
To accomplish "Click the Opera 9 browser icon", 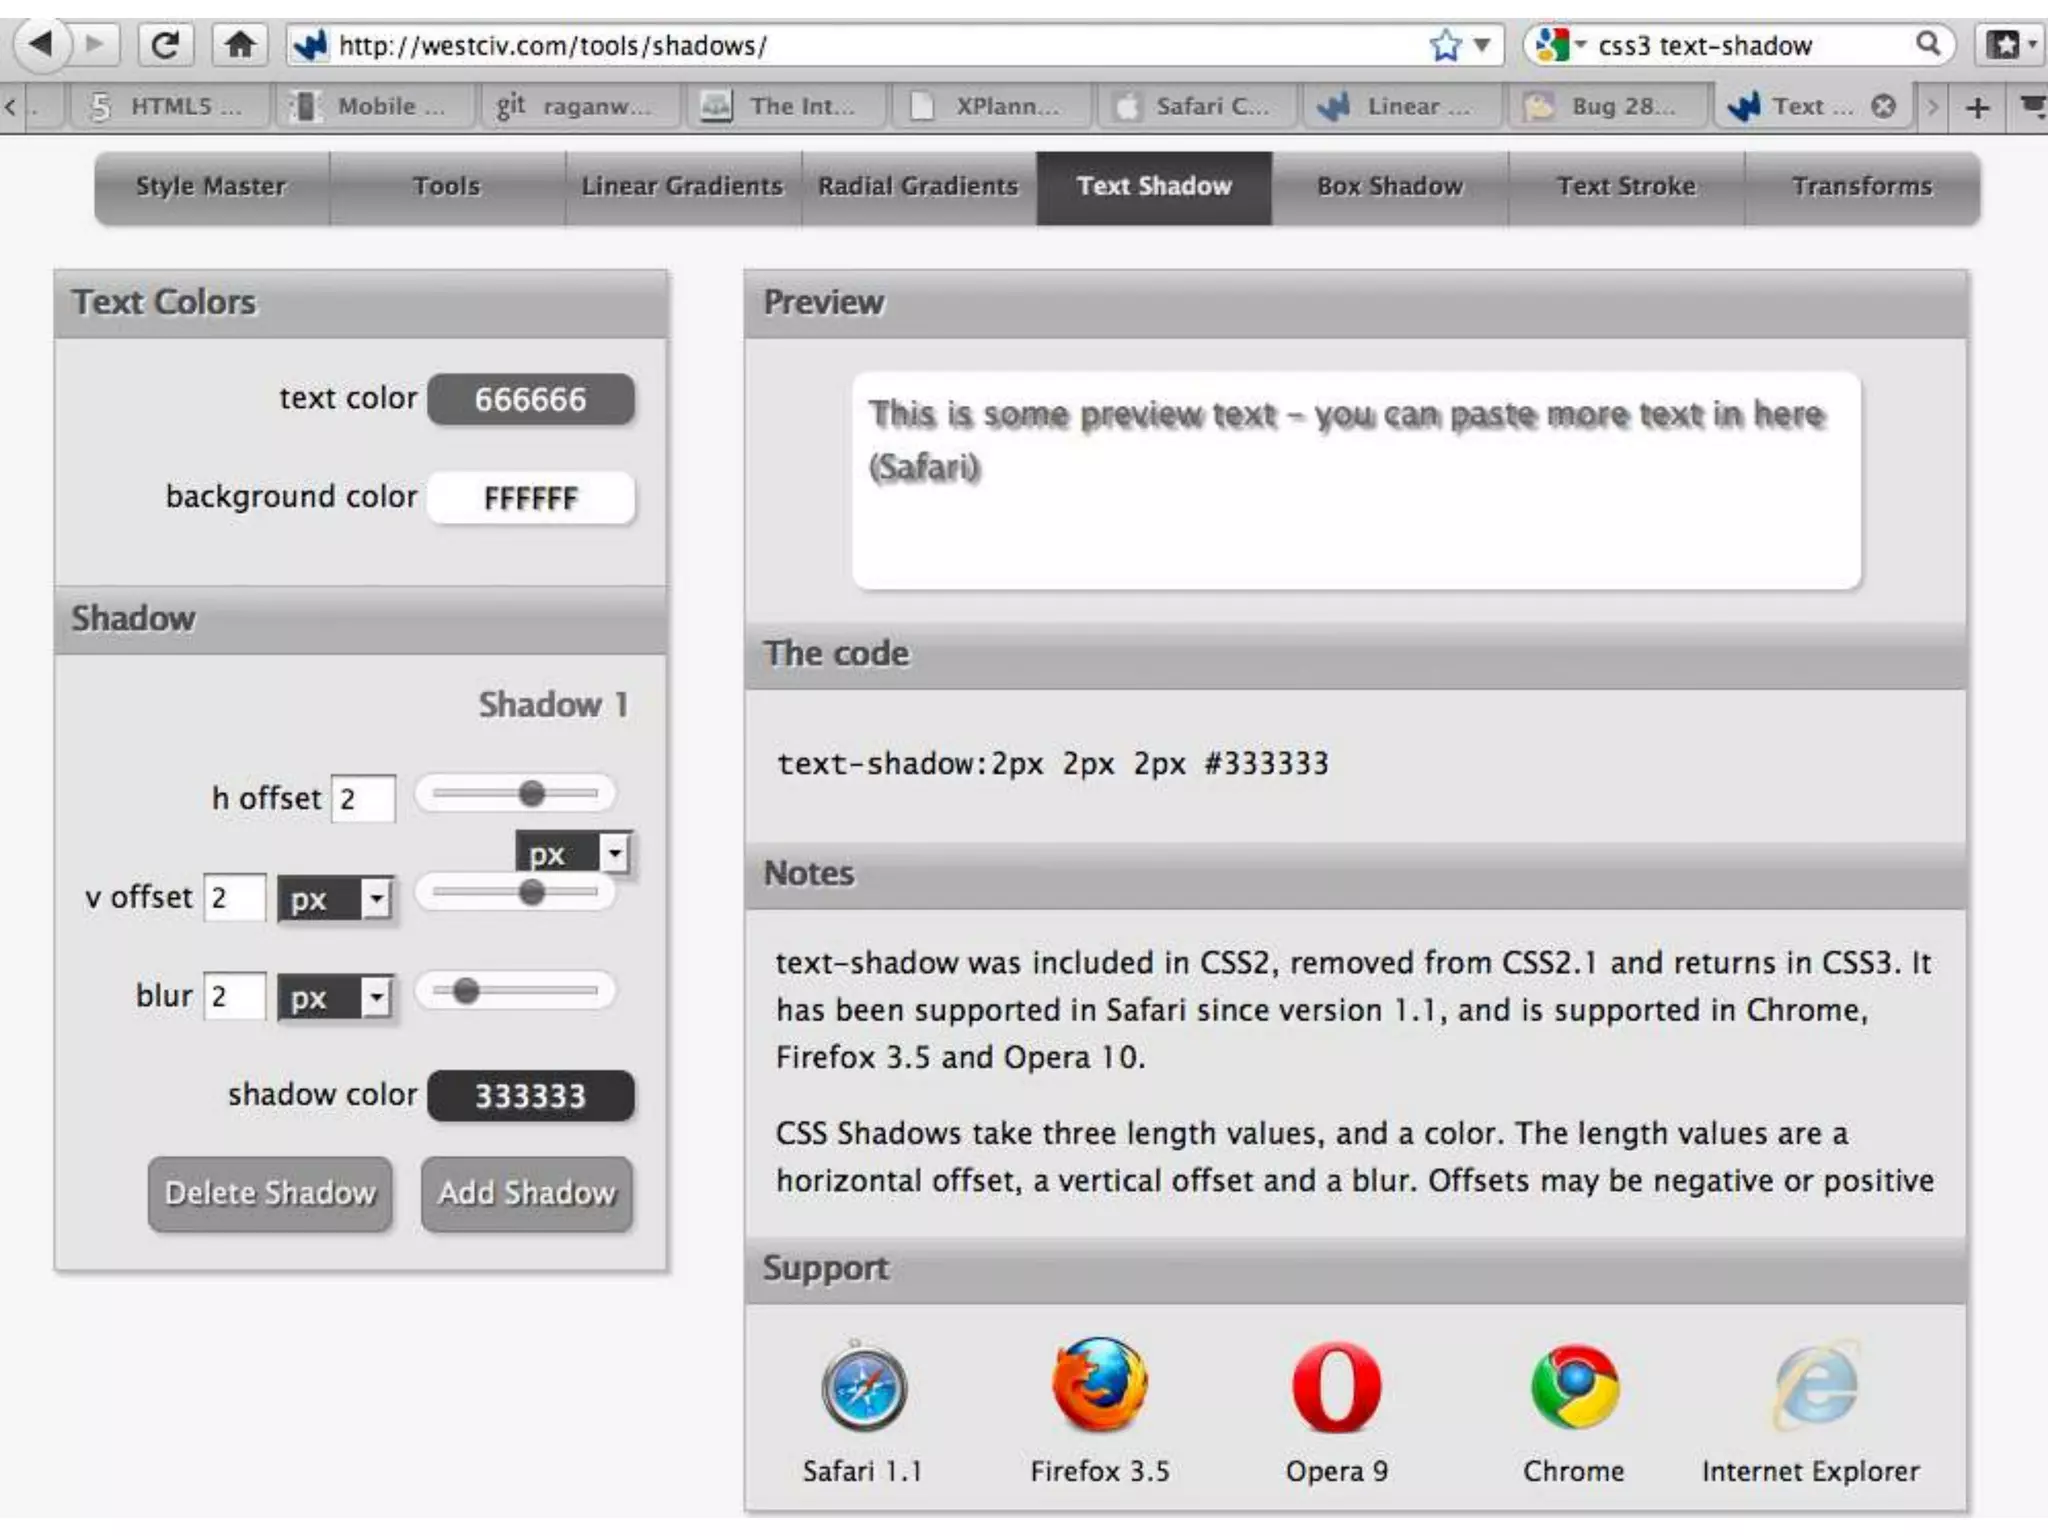I will tap(1336, 1387).
